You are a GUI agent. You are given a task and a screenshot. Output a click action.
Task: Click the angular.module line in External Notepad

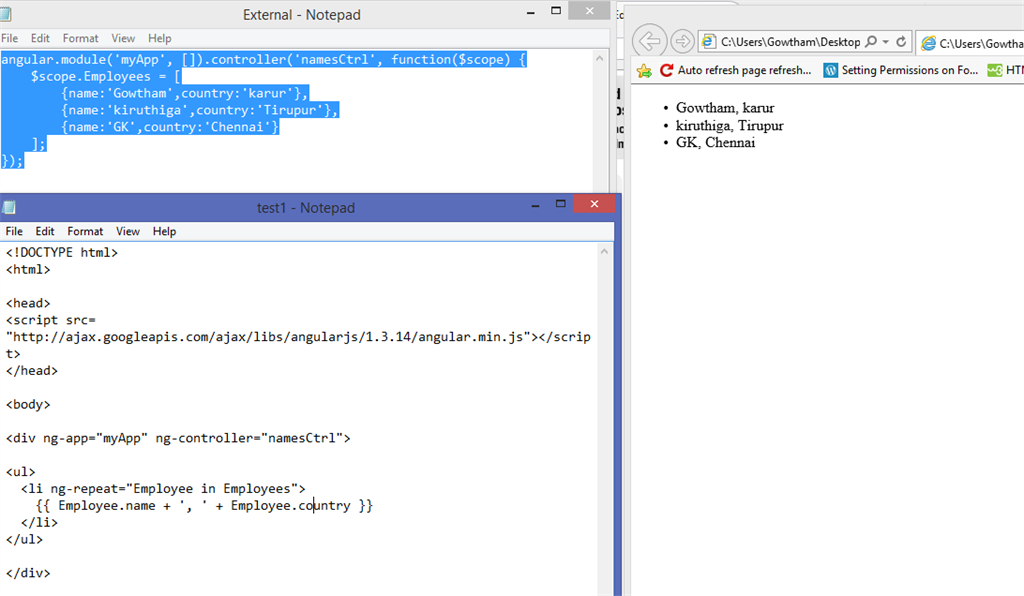tap(264, 59)
